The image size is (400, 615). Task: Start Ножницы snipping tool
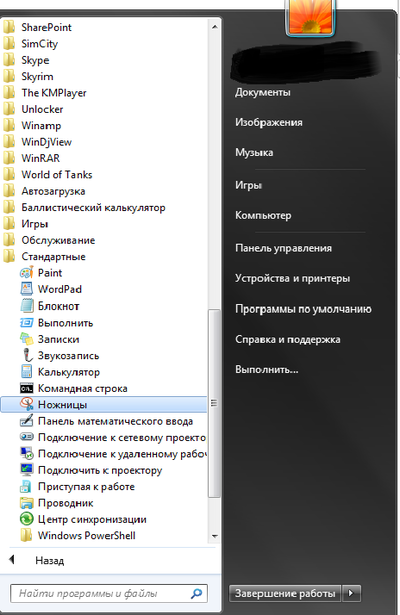coord(104,404)
